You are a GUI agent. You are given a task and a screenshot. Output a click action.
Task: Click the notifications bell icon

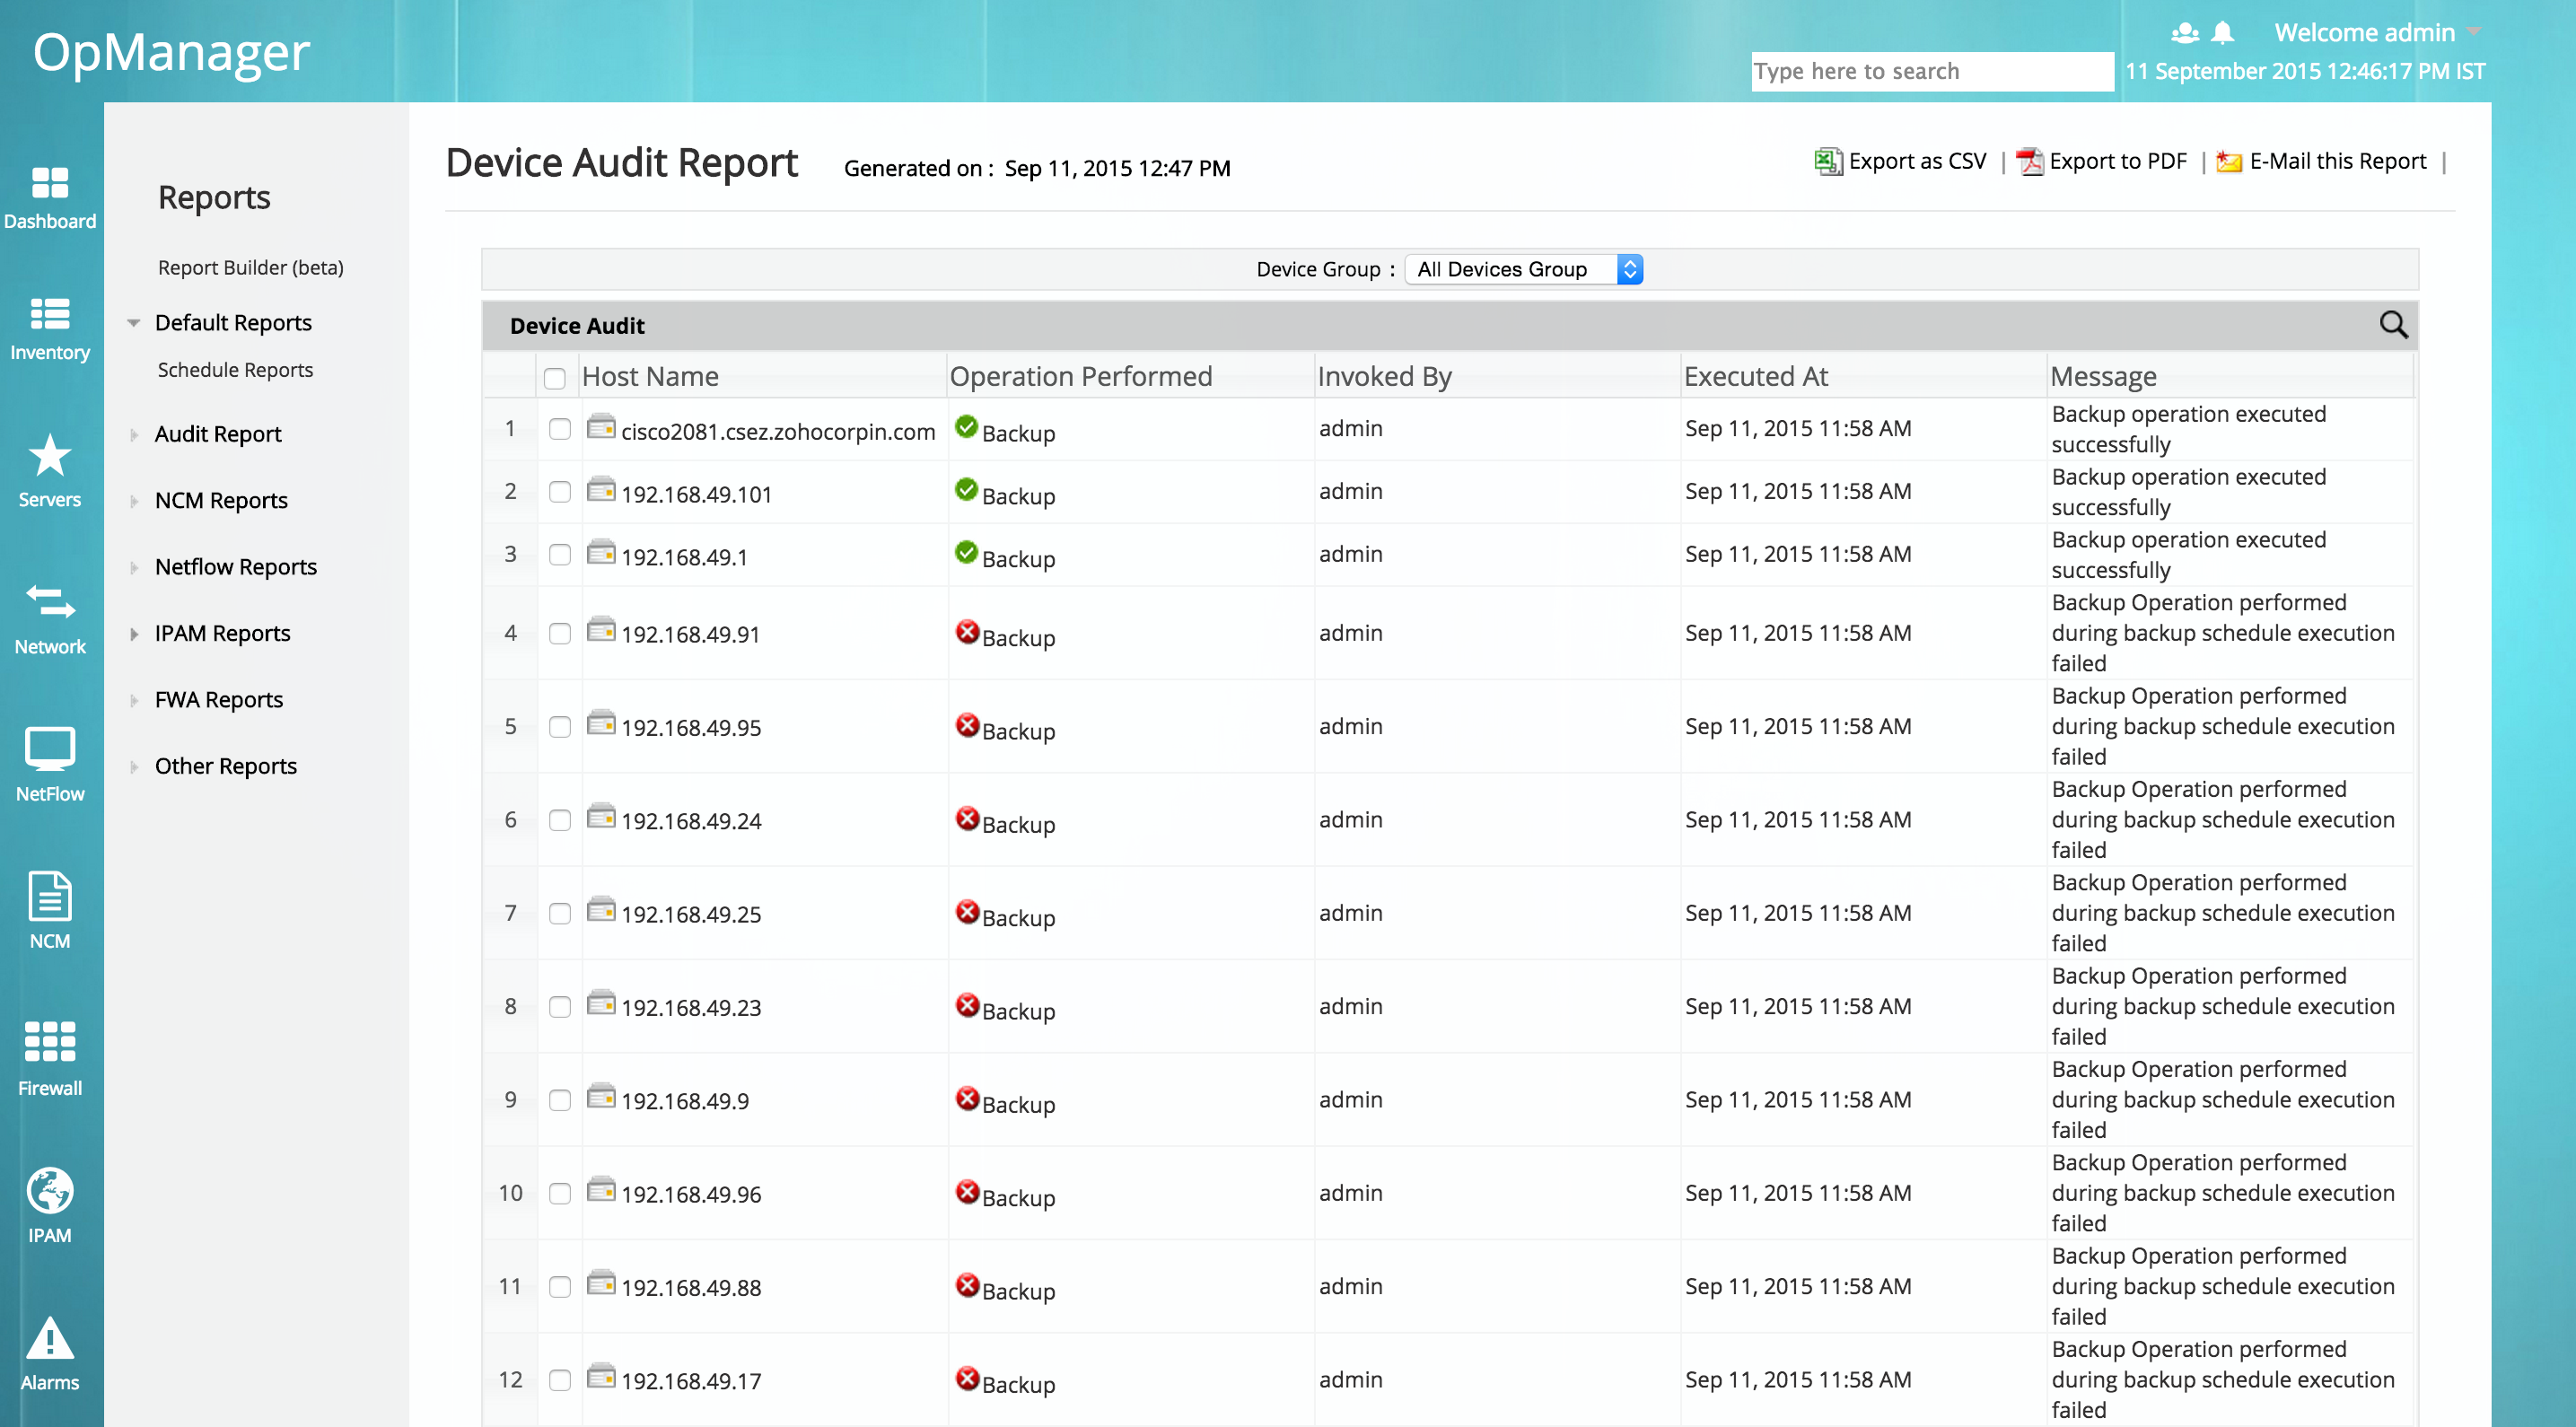coord(2222,32)
